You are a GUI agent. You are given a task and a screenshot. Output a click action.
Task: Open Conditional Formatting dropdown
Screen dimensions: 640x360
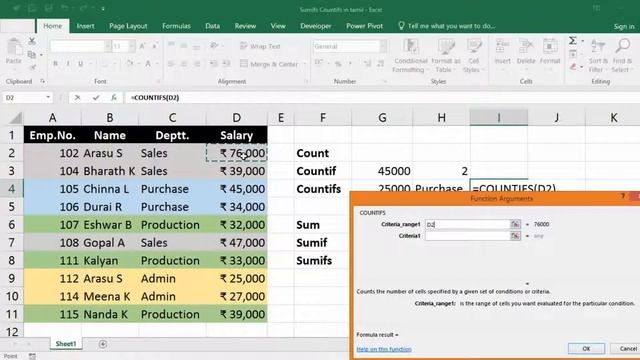point(410,56)
